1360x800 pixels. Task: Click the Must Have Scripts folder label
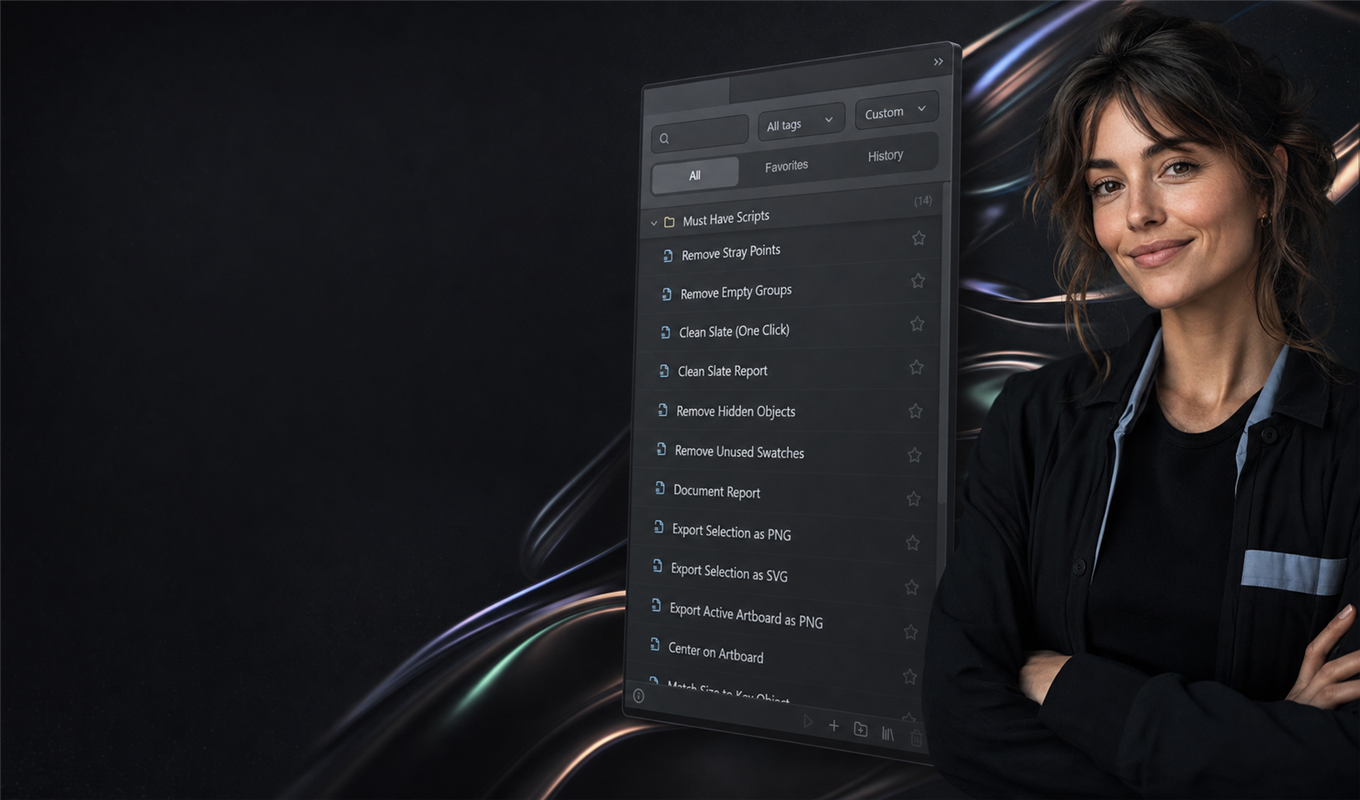point(726,218)
